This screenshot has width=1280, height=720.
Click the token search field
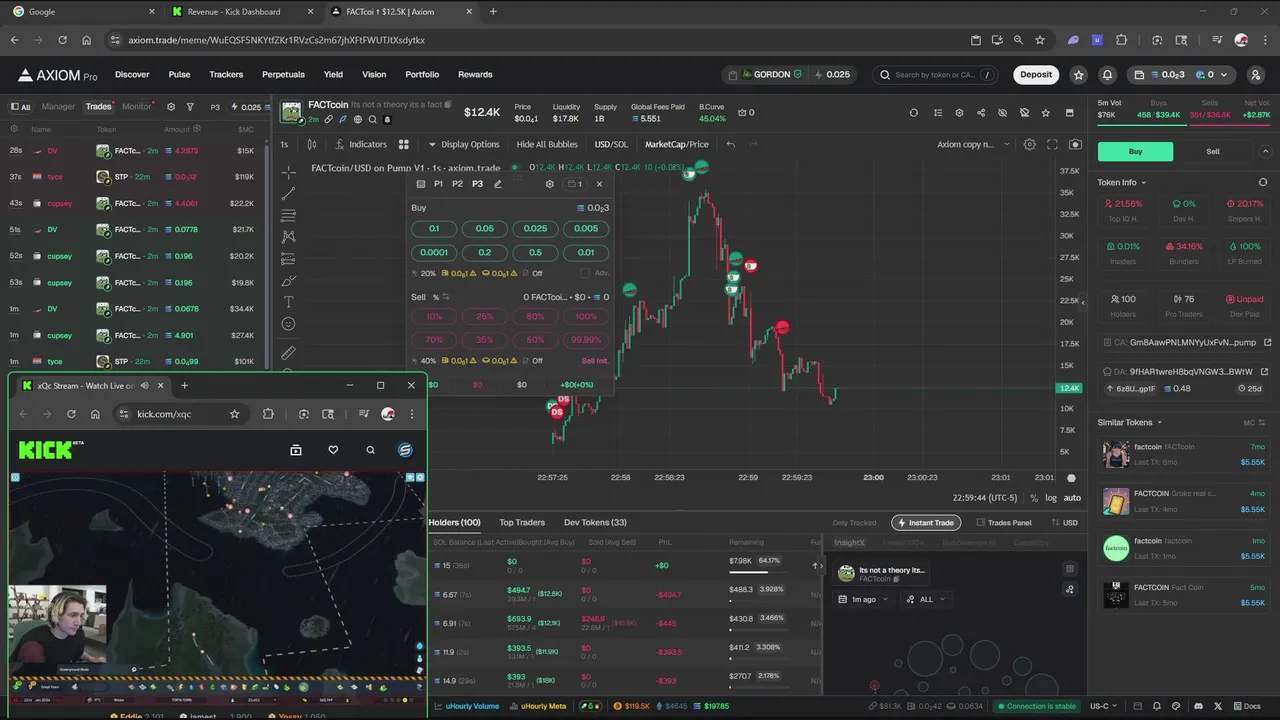[934, 75]
